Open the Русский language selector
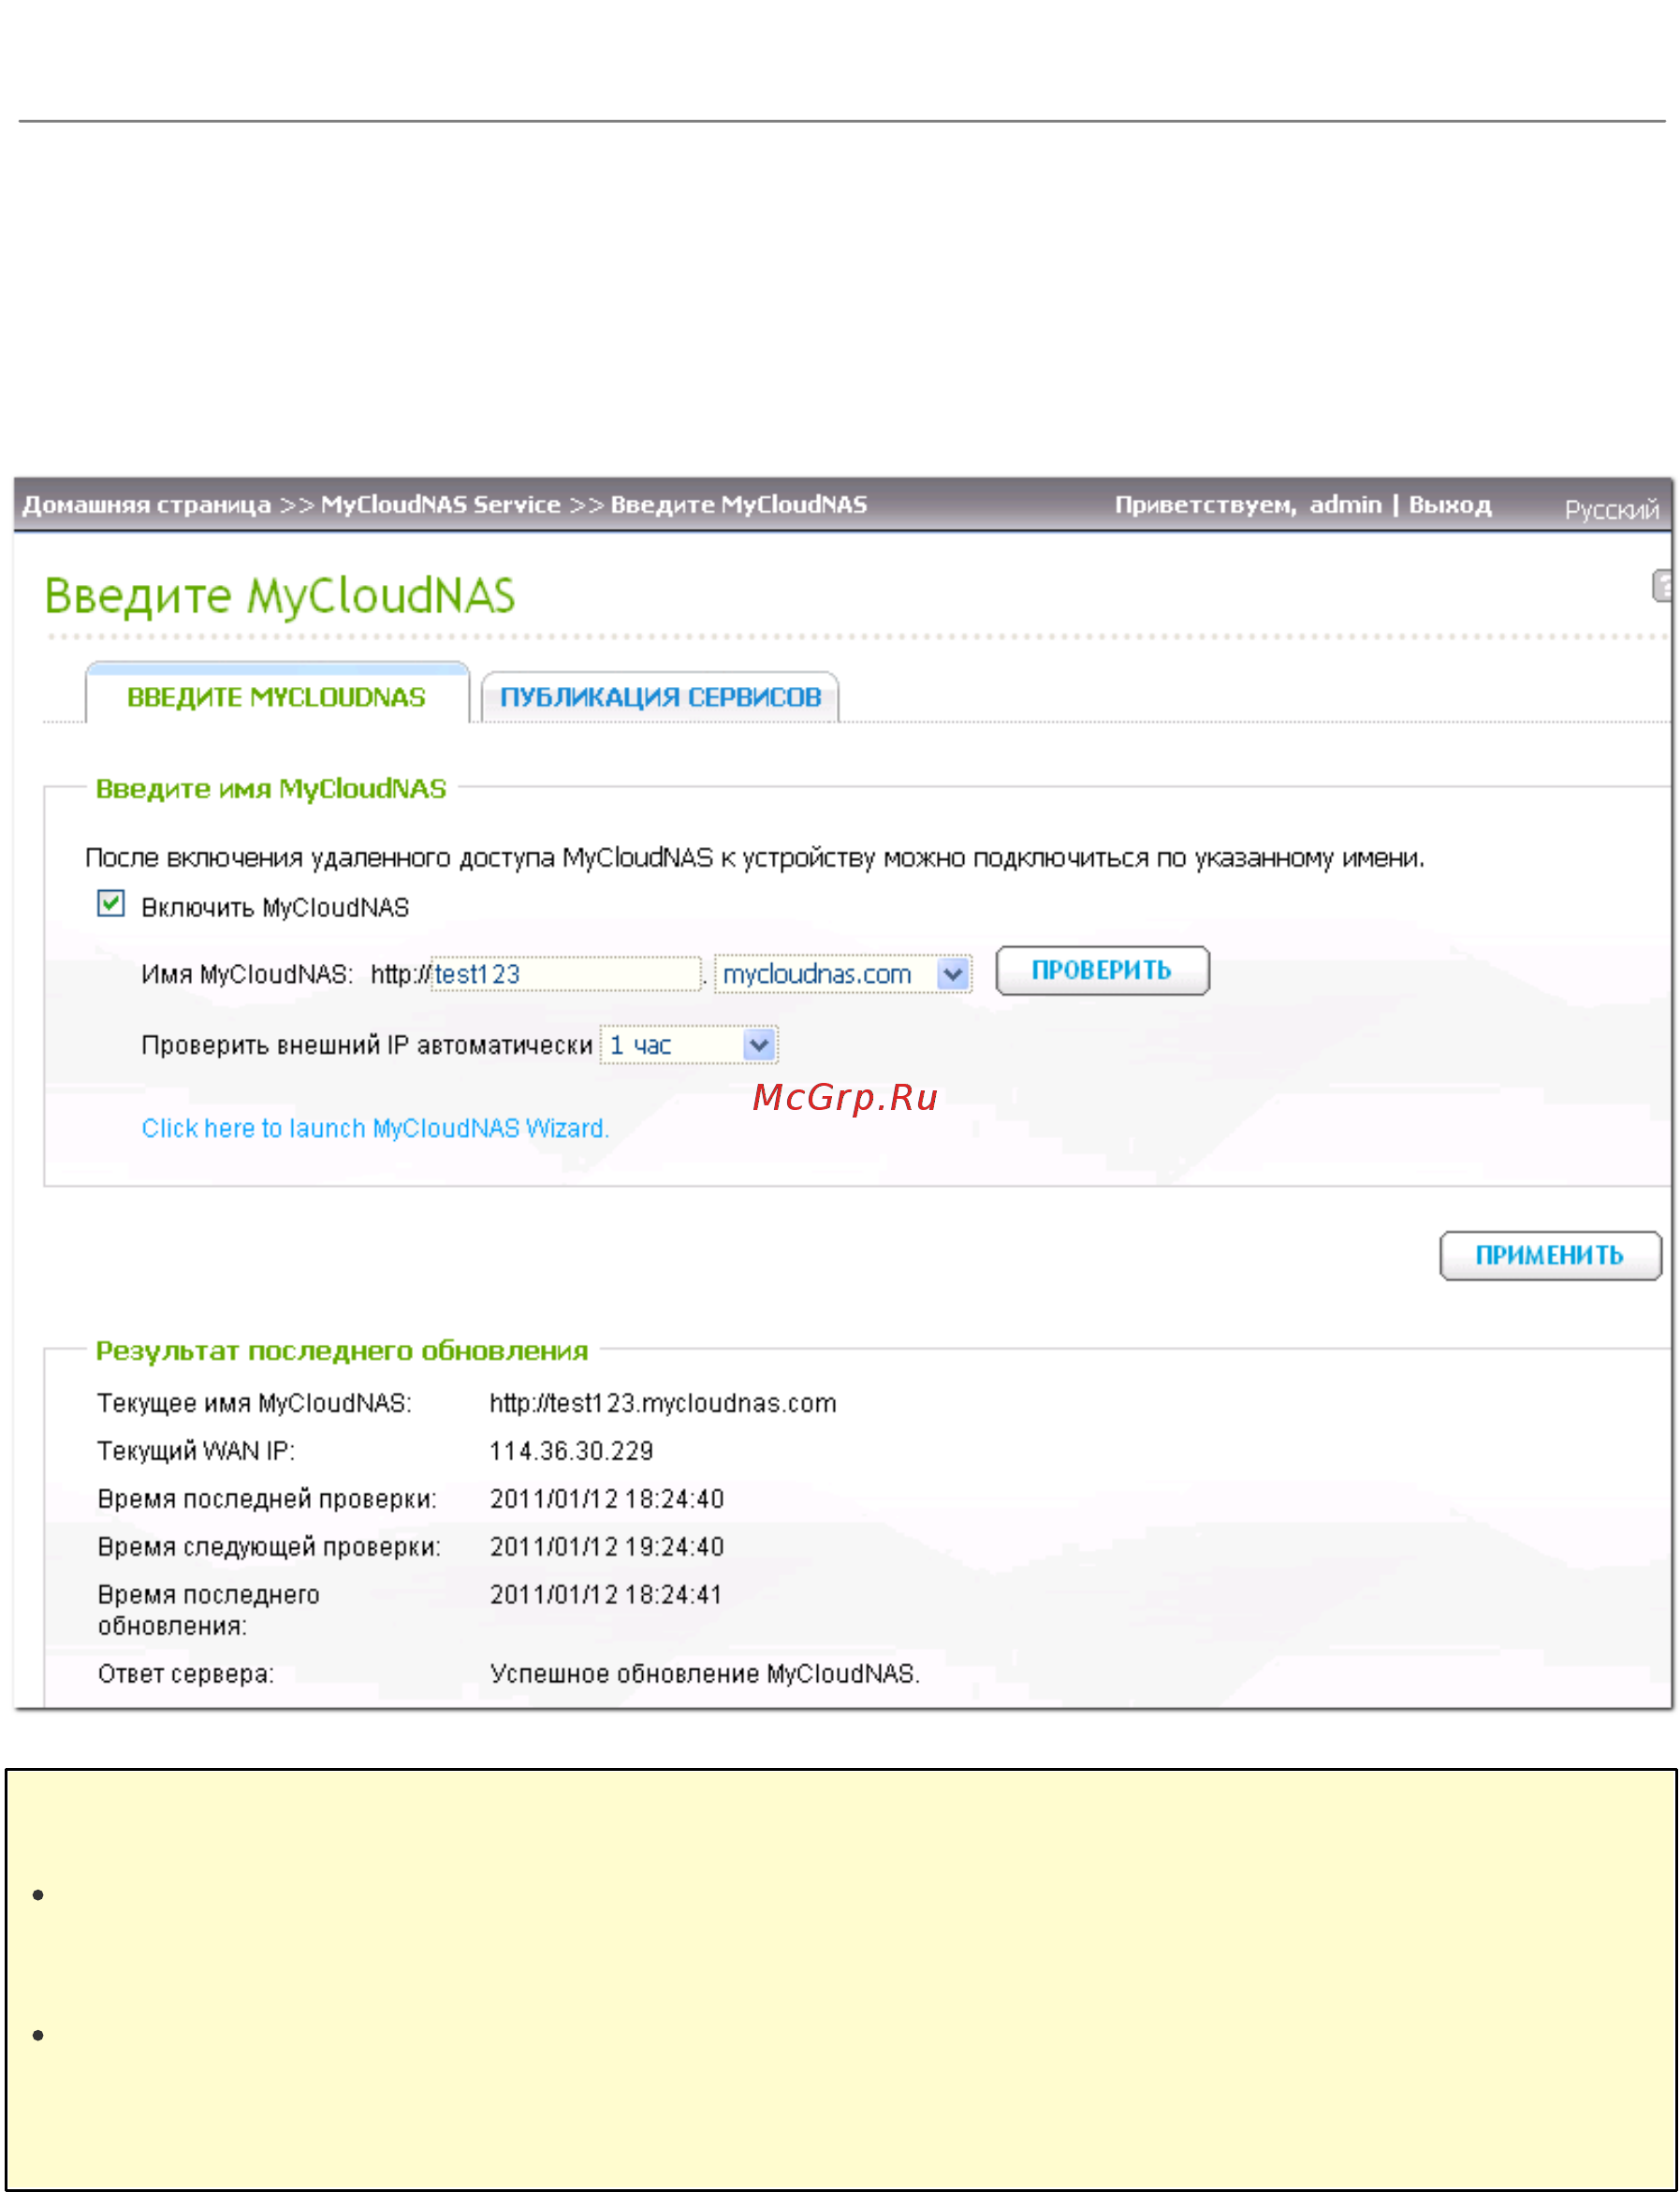The width and height of the screenshot is (1680, 2192). [x=1611, y=510]
